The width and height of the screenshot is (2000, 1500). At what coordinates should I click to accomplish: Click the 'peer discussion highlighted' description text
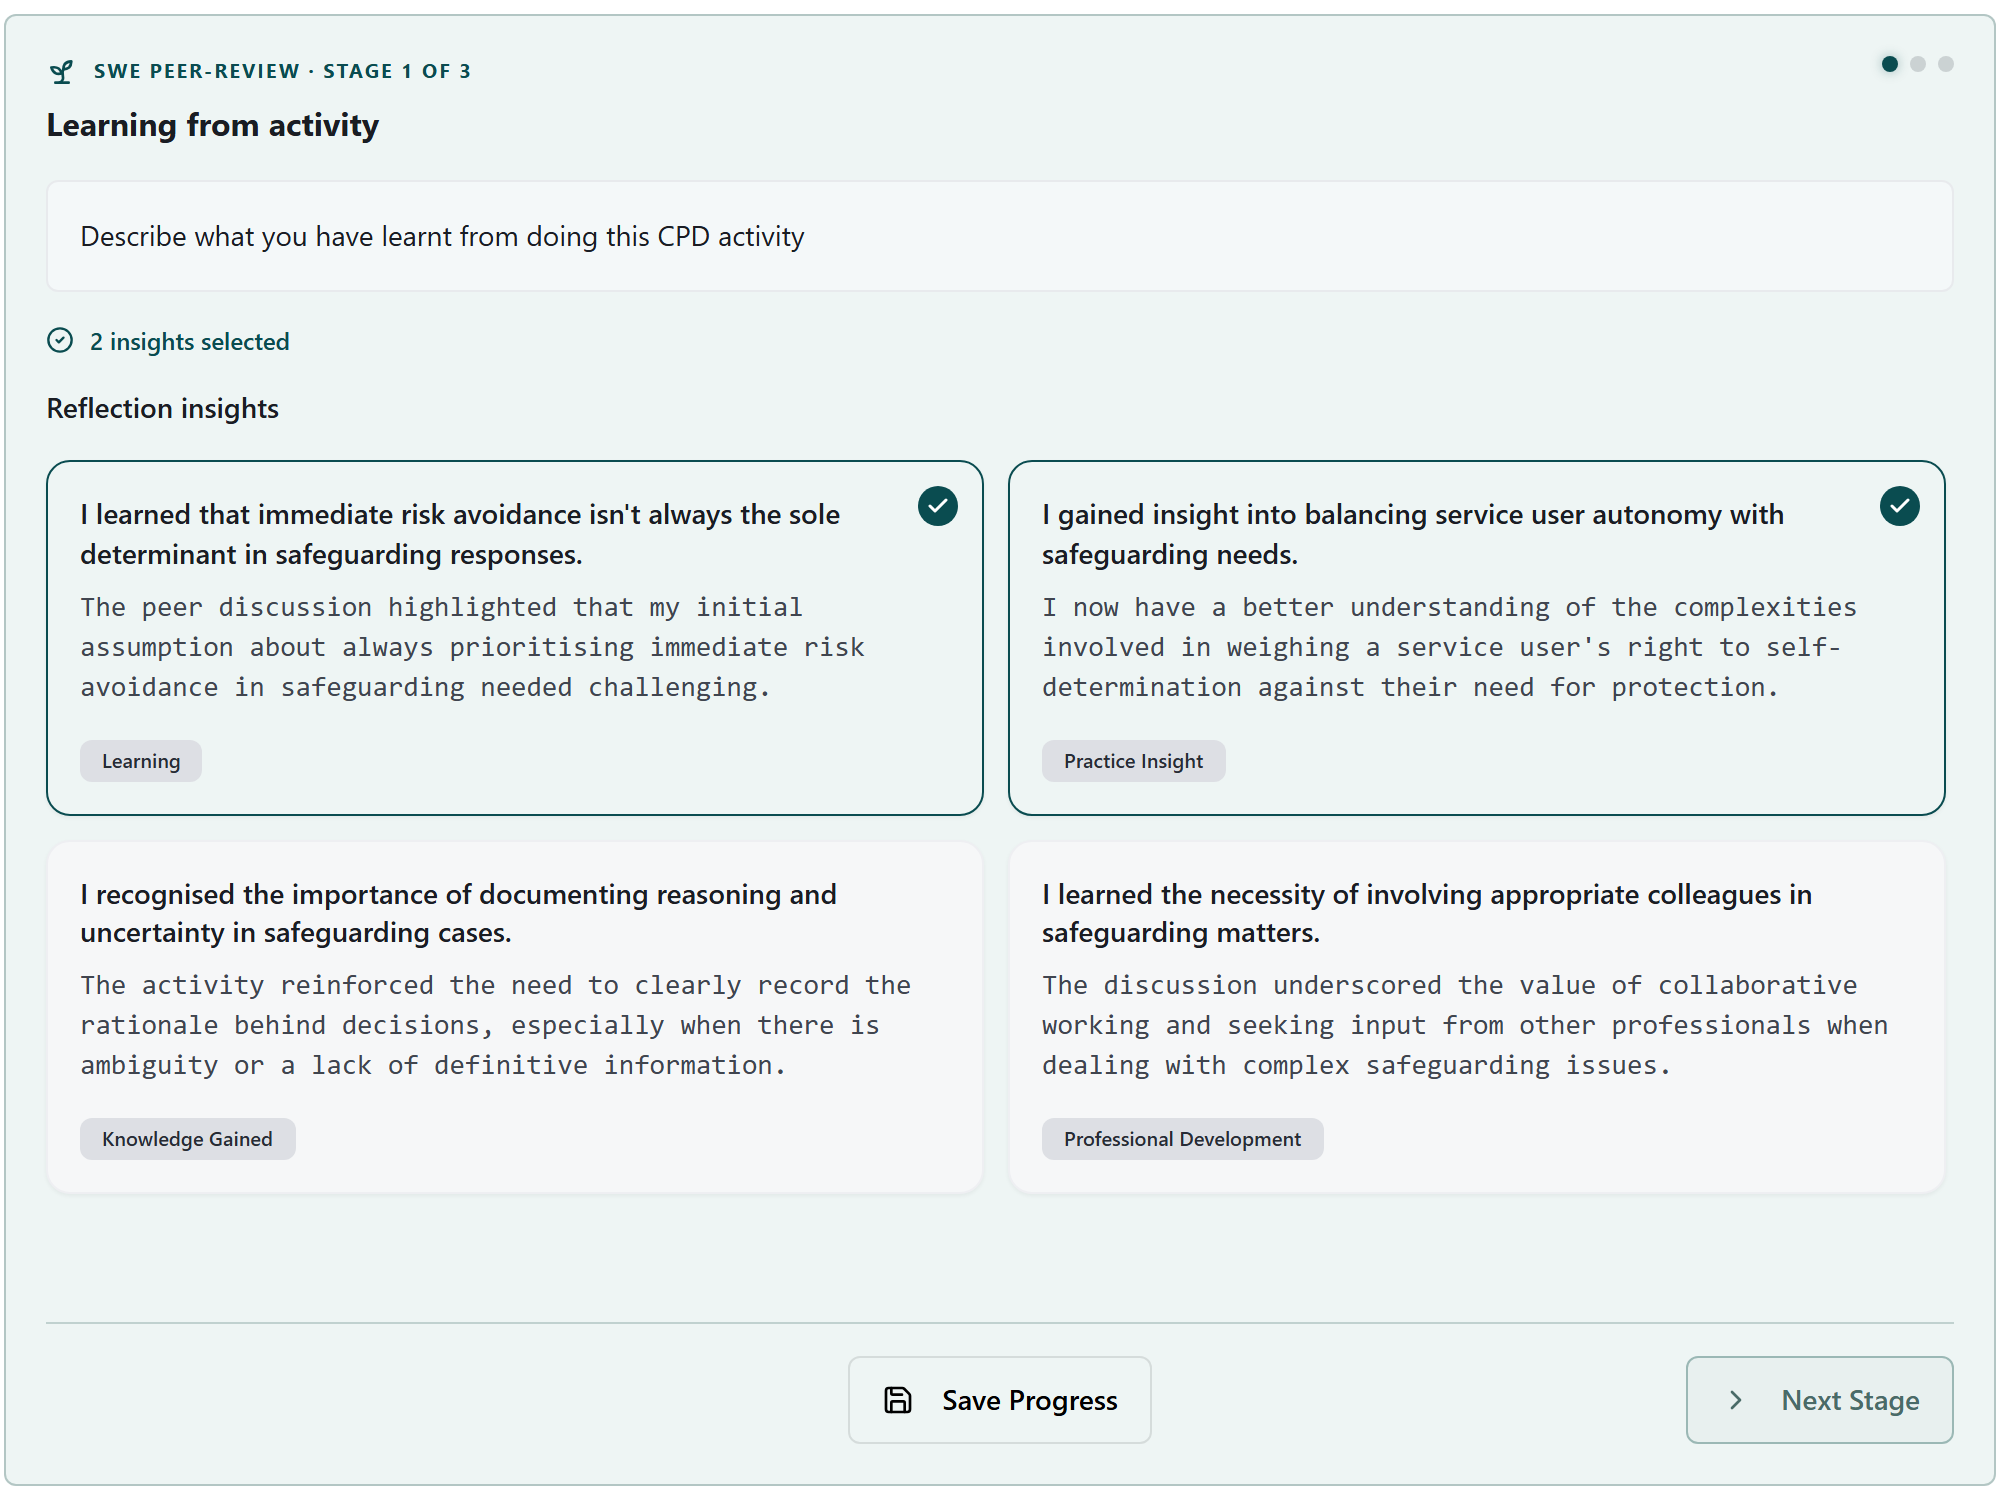click(472, 647)
